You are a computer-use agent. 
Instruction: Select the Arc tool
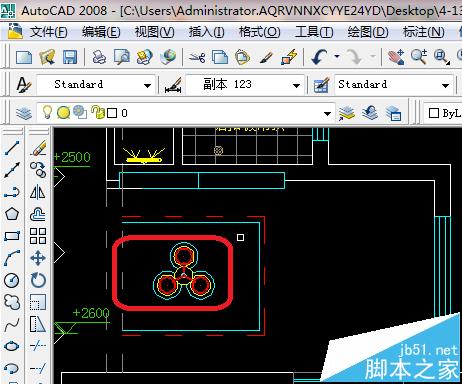coord(12,258)
